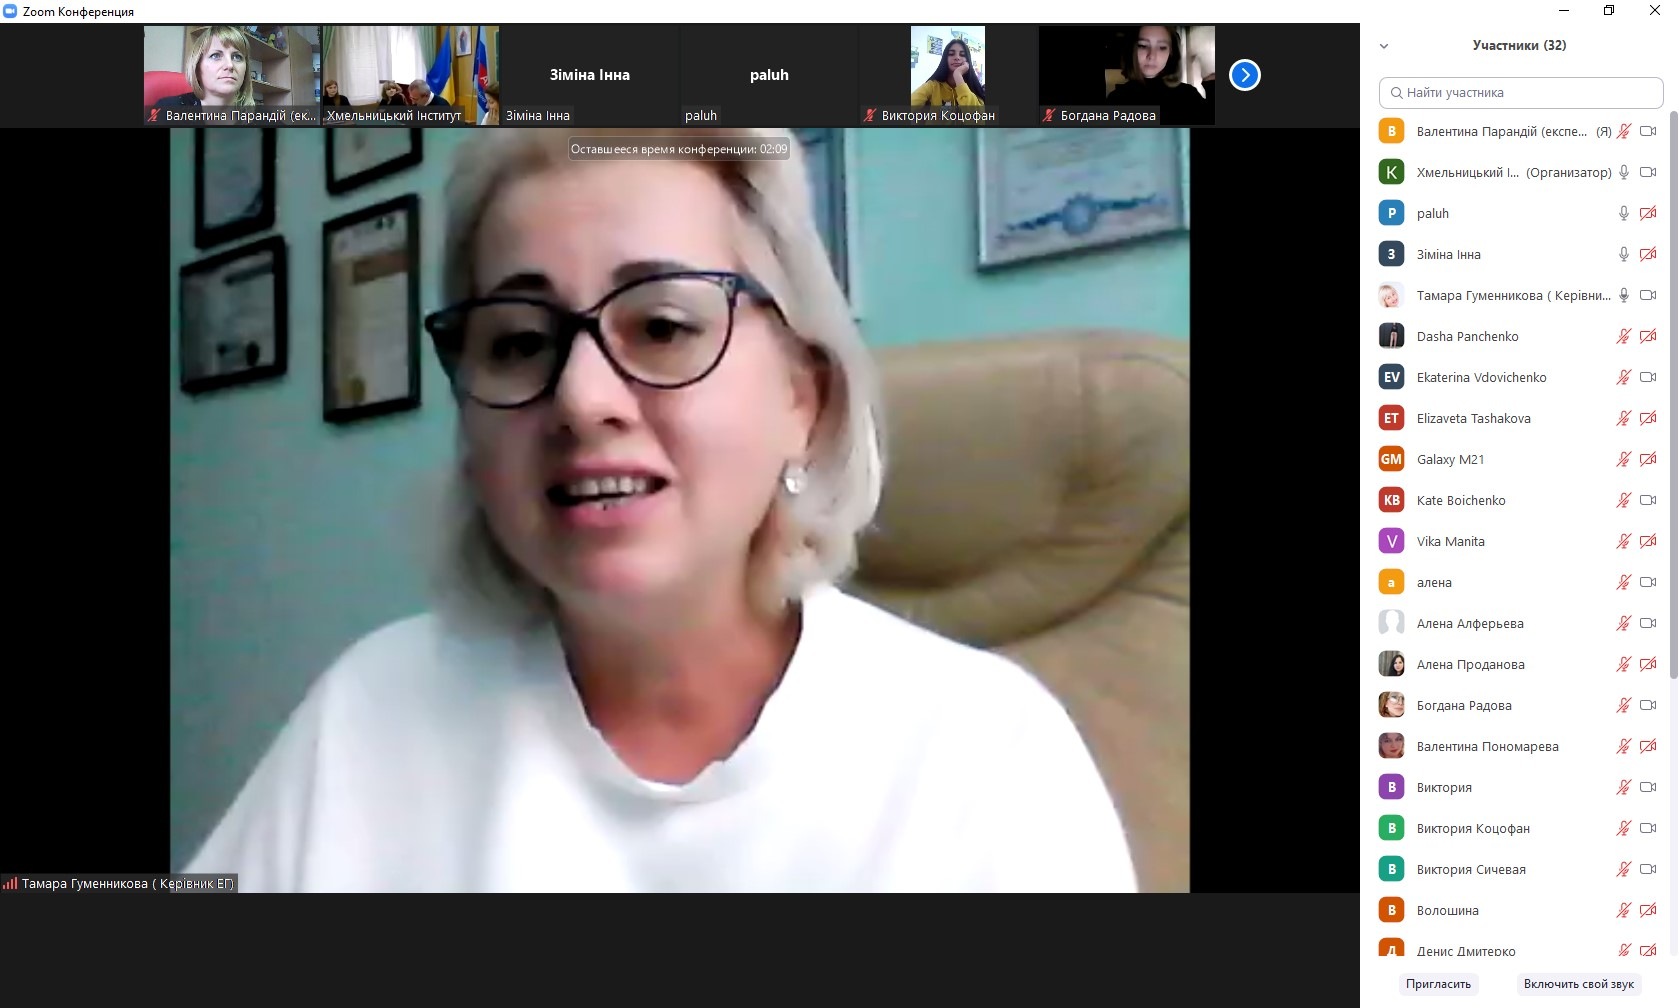Image resolution: width=1679 pixels, height=1008 pixels.
Task: Click алена lowercase participant name
Action: [1434, 582]
